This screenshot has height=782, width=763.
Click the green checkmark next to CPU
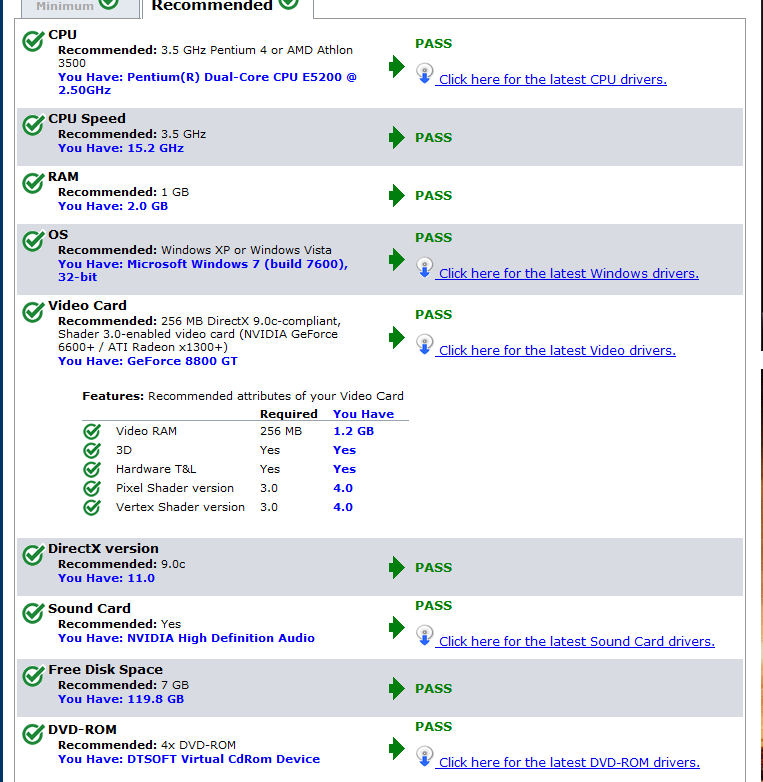click(33, 41)
